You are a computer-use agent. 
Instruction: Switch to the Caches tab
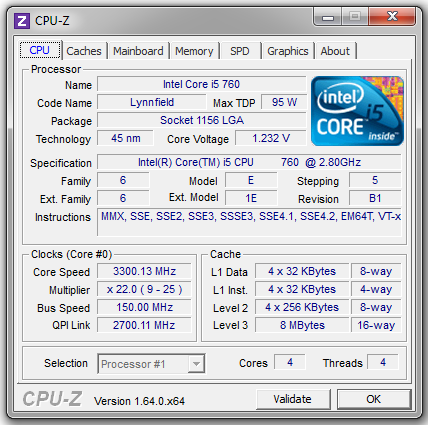[x=84, y=51]
